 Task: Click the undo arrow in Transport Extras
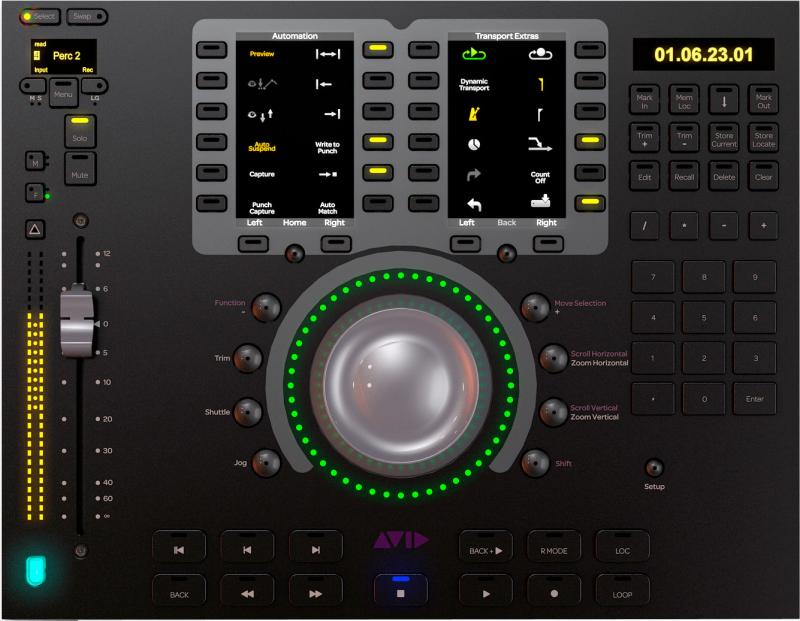[474, 205]
